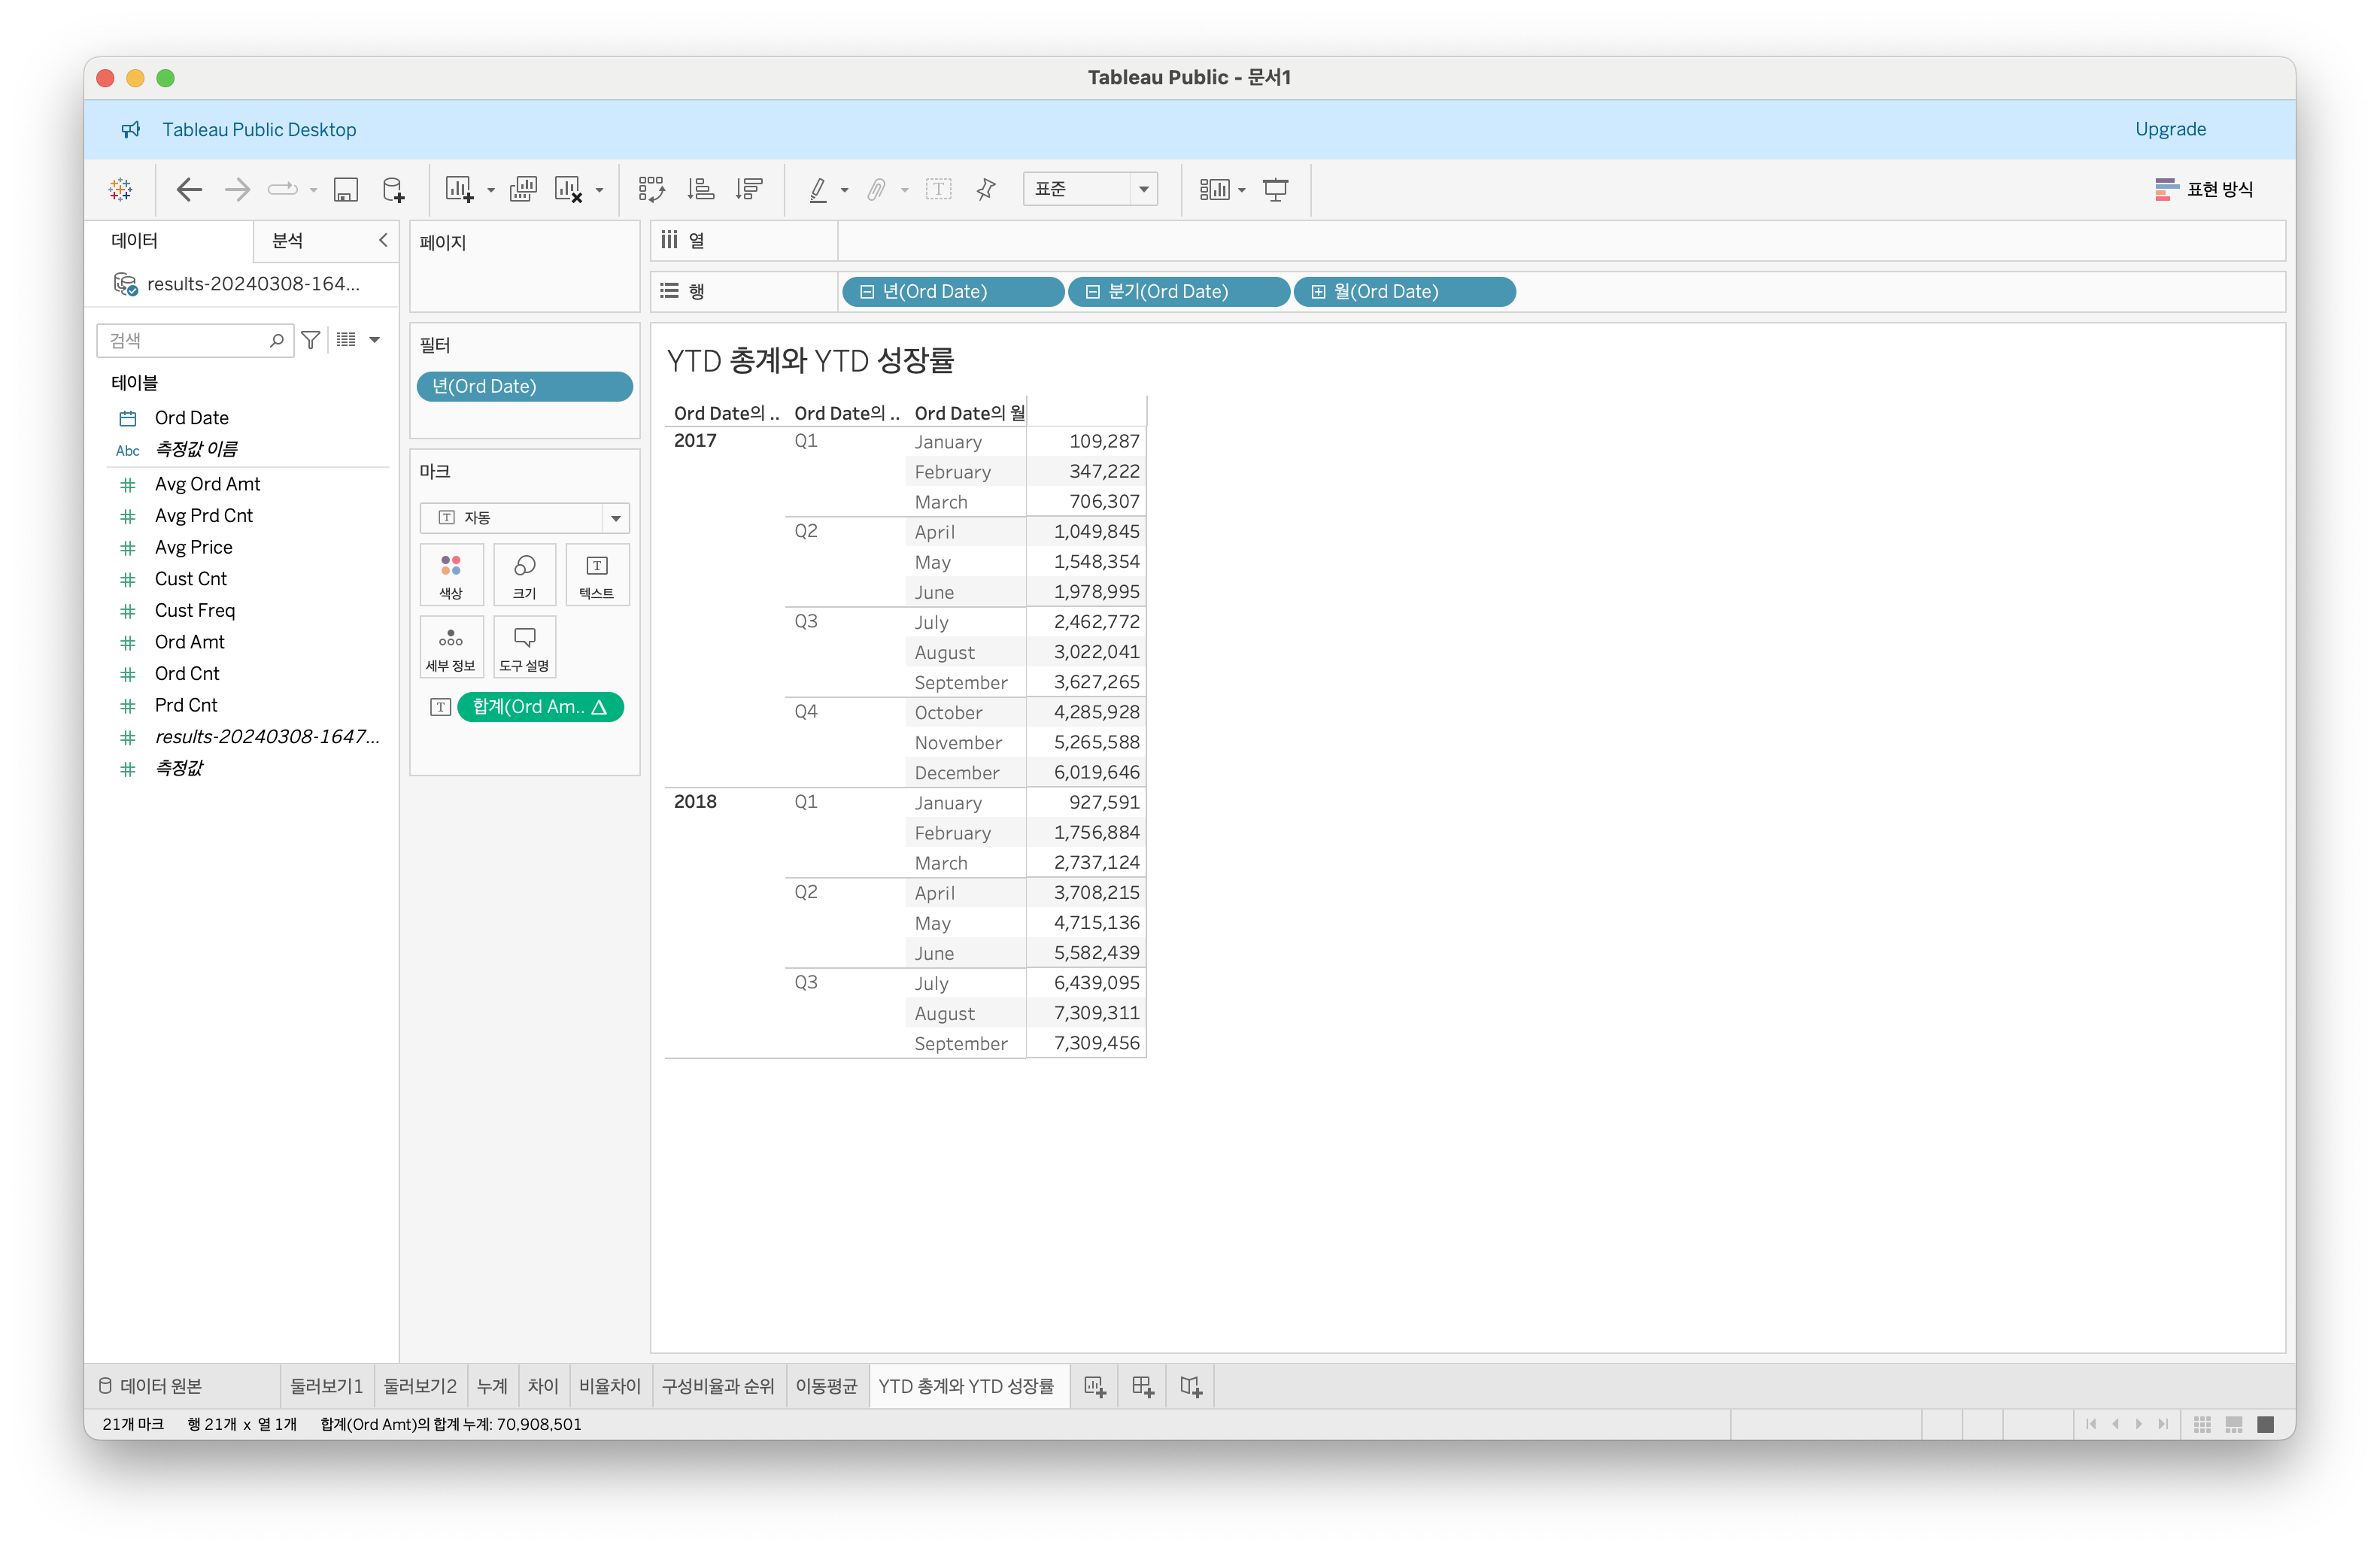Image resolution: width=2380 pixels, height=1551 pixels.
Task: Click the save workbook icon
Action: coord(346,189)
